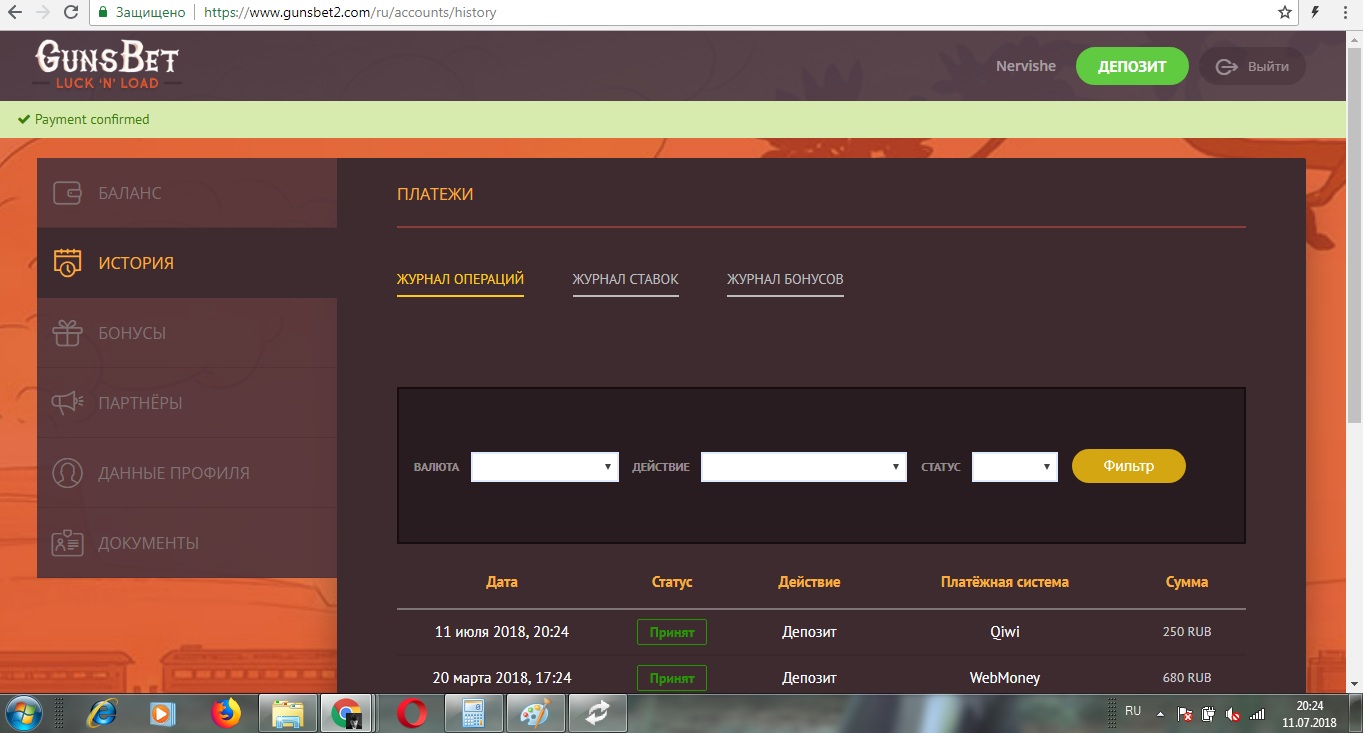Select История in the sidebar menu
Image resolution: width=1363 pixels, height=733 pixels.
coord(187,263)
